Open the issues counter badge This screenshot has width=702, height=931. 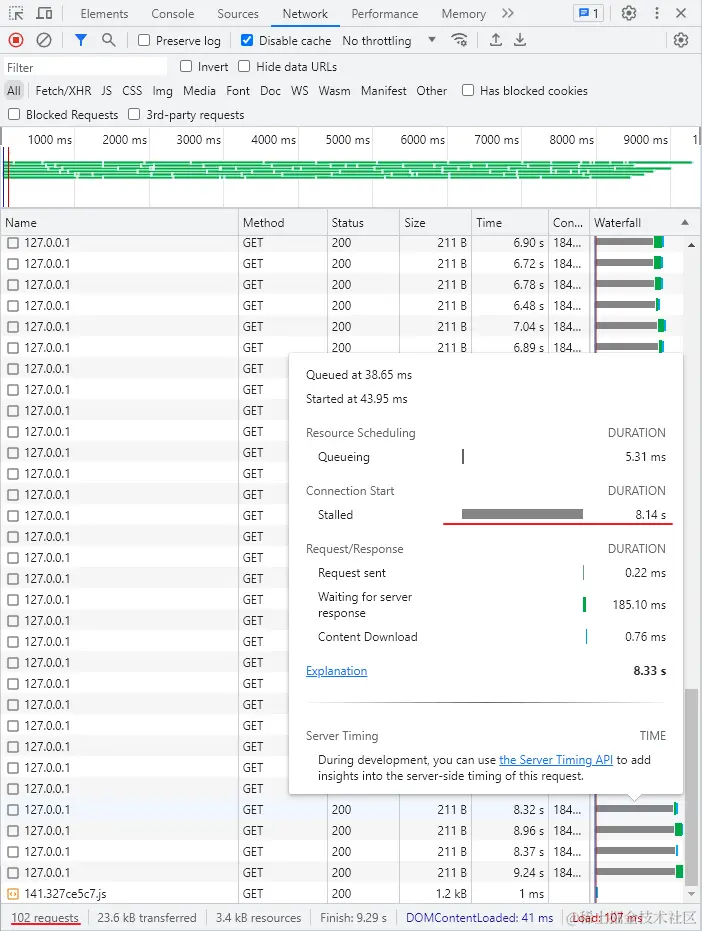pyautogui.click(x=588, y=13)
